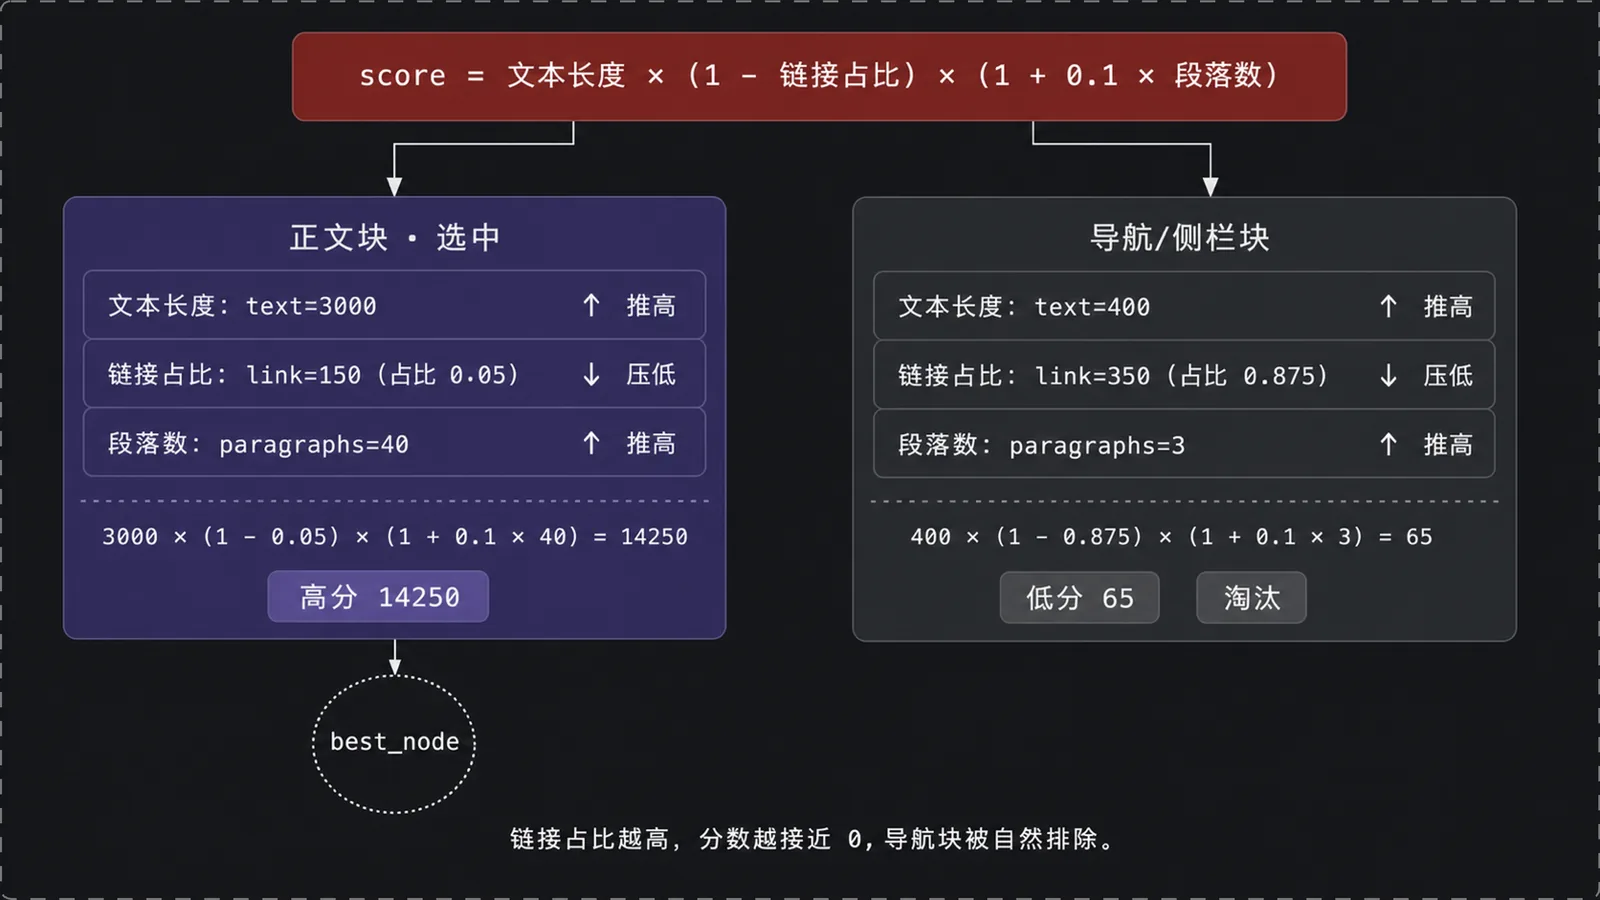Screen dimensions: 1600x900
Task: Click the 正文块 · 选中 heading
Action: [x=394, y=238]
